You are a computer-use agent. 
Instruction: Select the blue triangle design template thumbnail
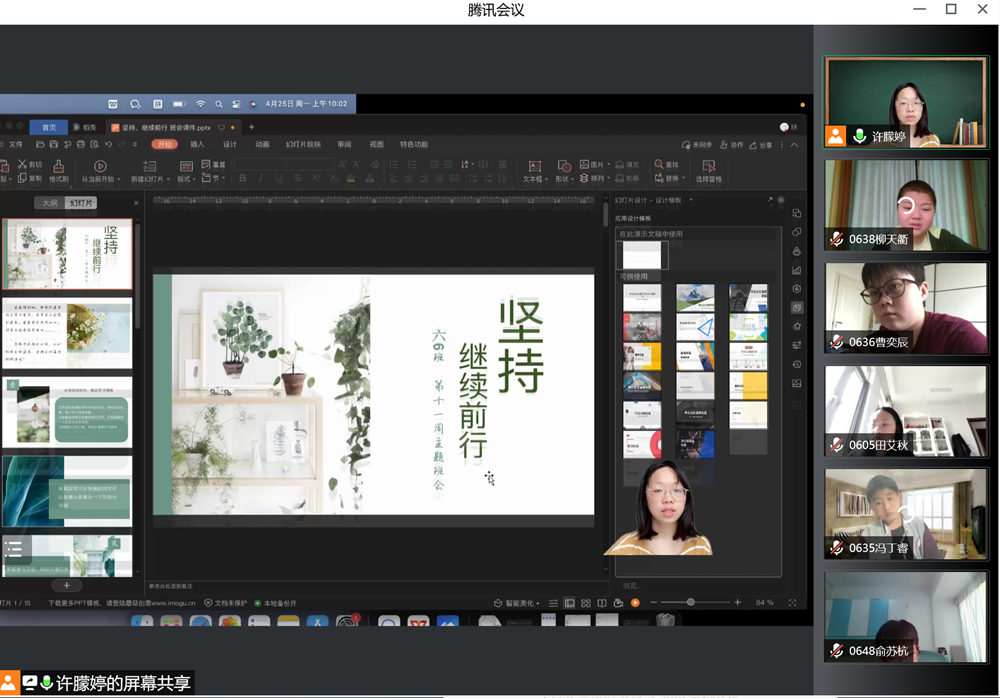695,327
